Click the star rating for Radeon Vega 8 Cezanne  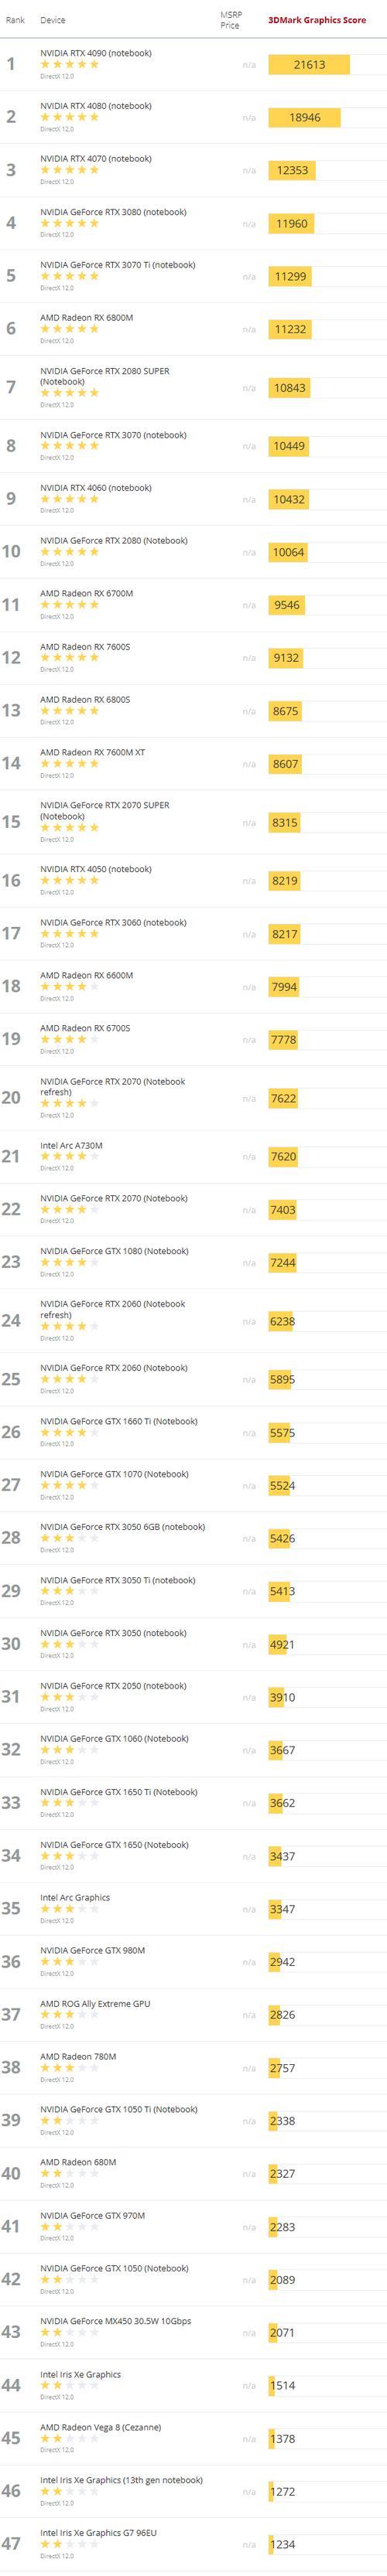click(x=70, y=2439)
